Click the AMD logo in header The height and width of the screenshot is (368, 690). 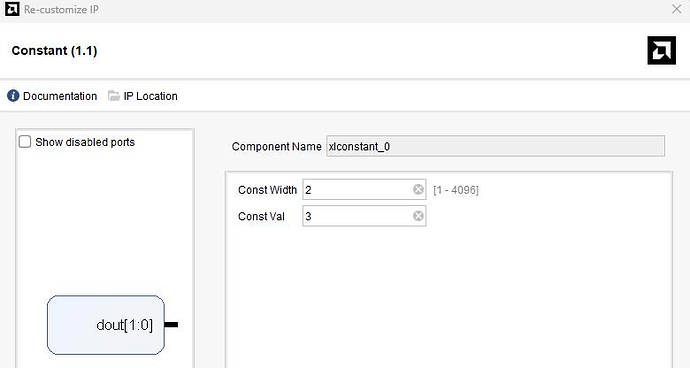point(661,51)
